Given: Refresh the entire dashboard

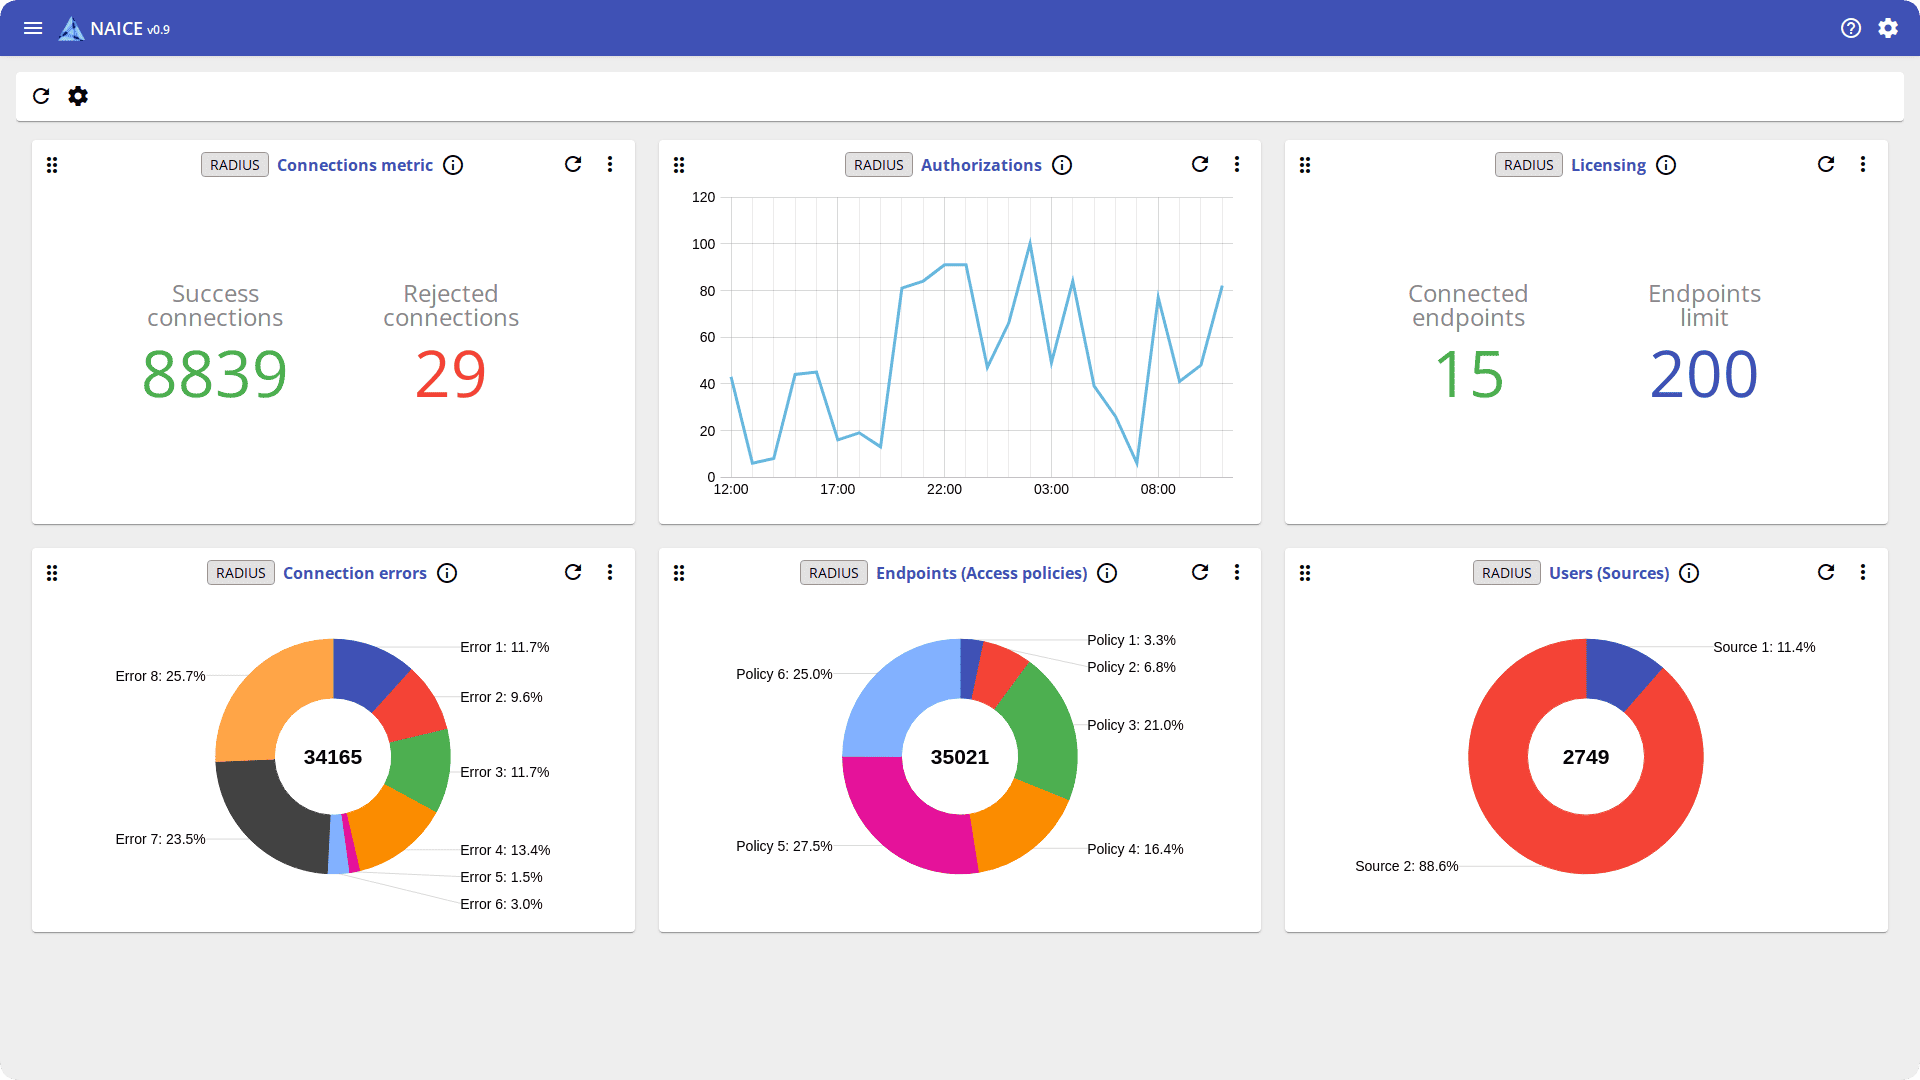Looking at the screenshot, I should pyautogui.click(x=41, y=96).
